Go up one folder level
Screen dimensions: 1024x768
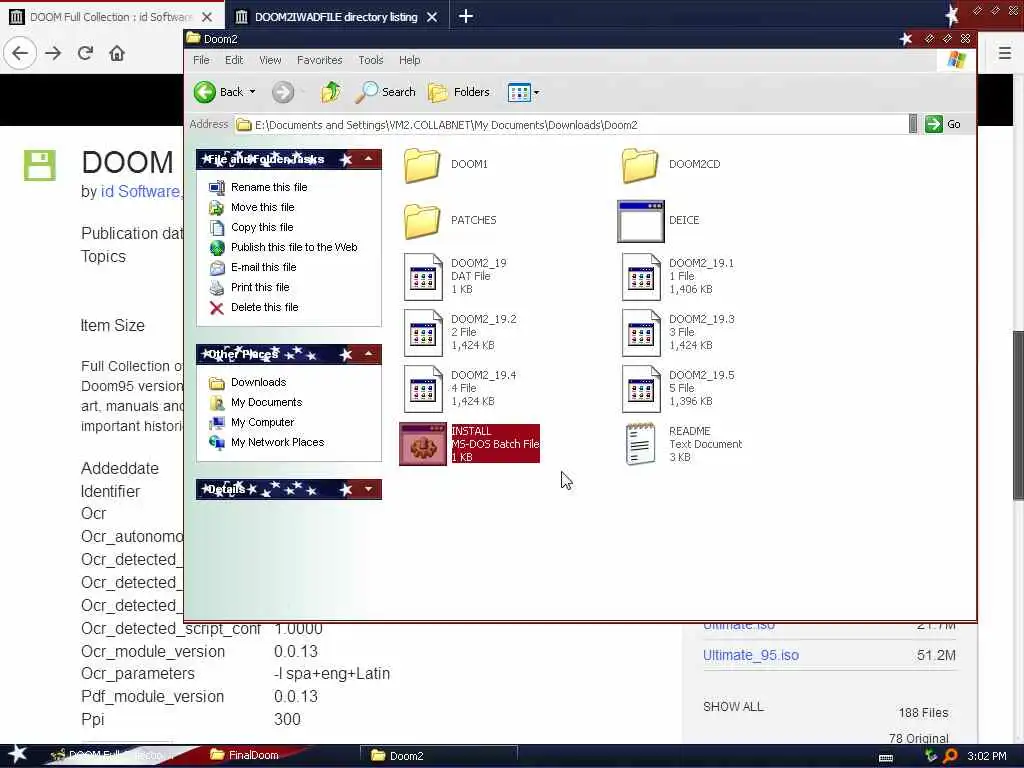coord(330,92)
